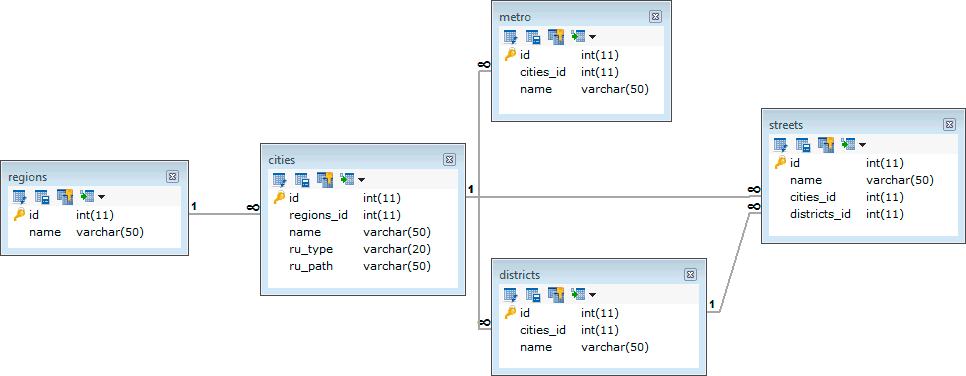The image size is (966, 376).
Task: Click the table-properties icon in streets table
Action: pos(803,145)
